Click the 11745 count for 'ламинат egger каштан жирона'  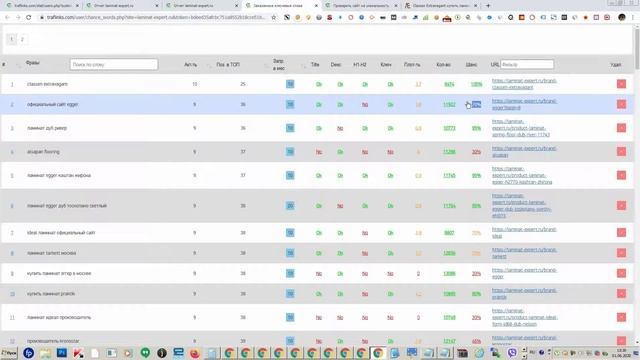449,176
